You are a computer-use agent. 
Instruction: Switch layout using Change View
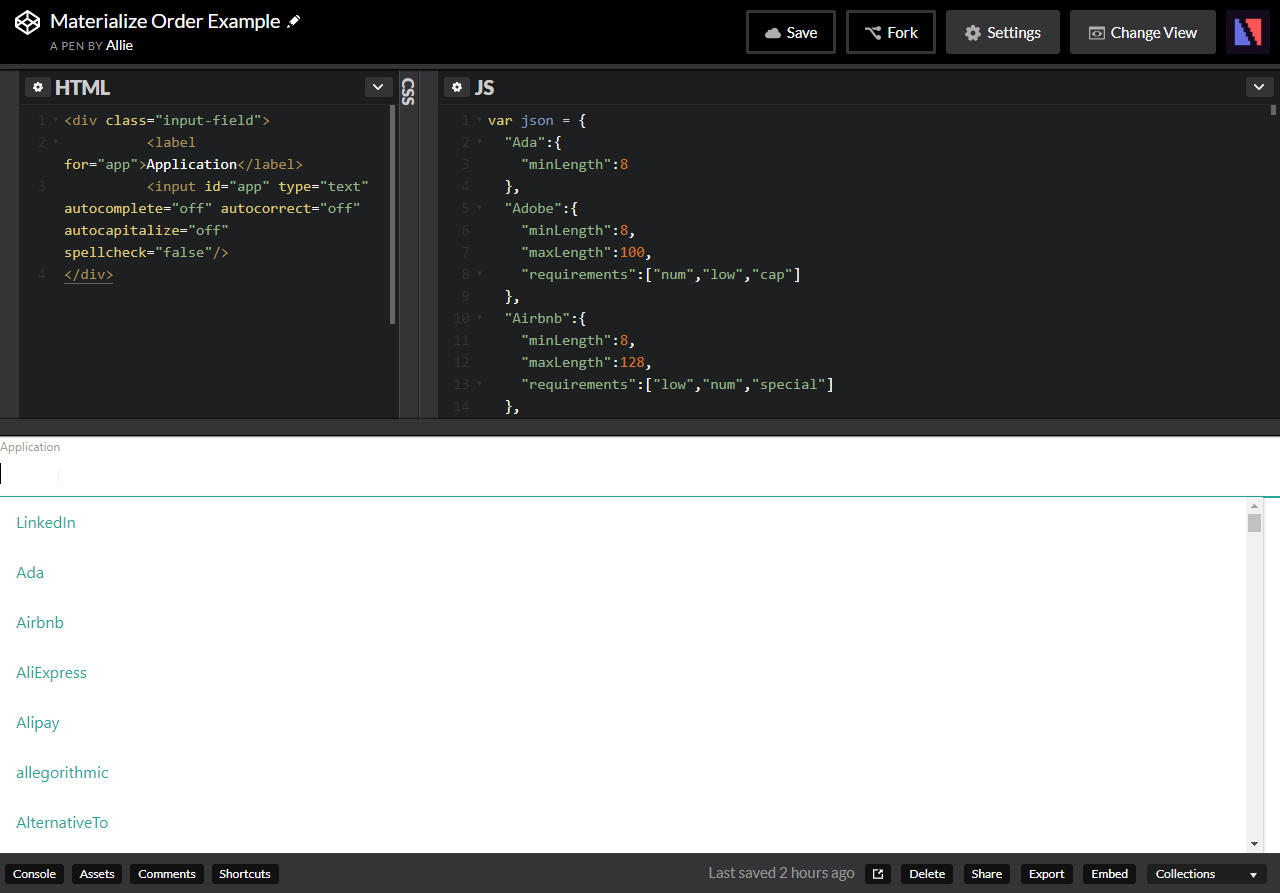pos(1142,32)
